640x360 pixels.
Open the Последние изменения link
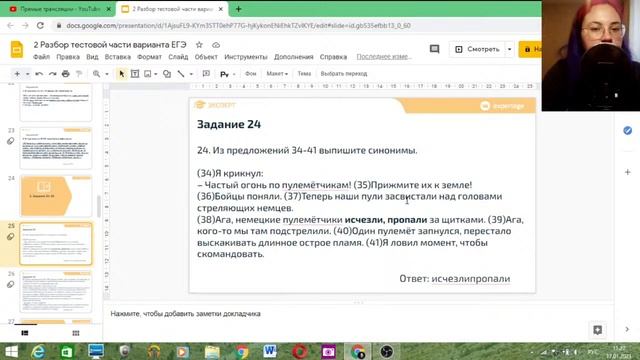coord(384,57)
